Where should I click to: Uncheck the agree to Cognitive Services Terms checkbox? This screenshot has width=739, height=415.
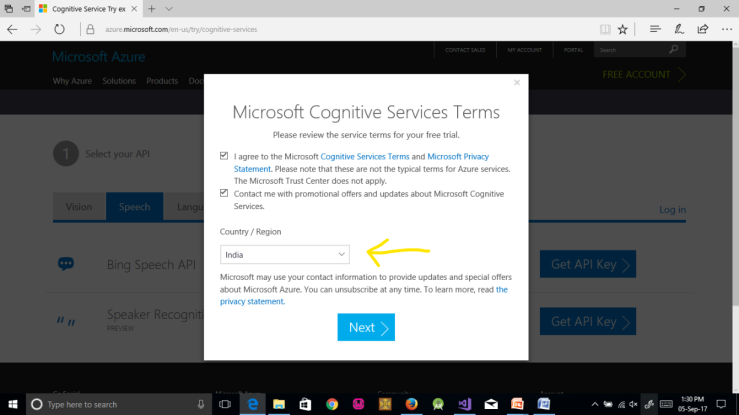pos(224,157)
